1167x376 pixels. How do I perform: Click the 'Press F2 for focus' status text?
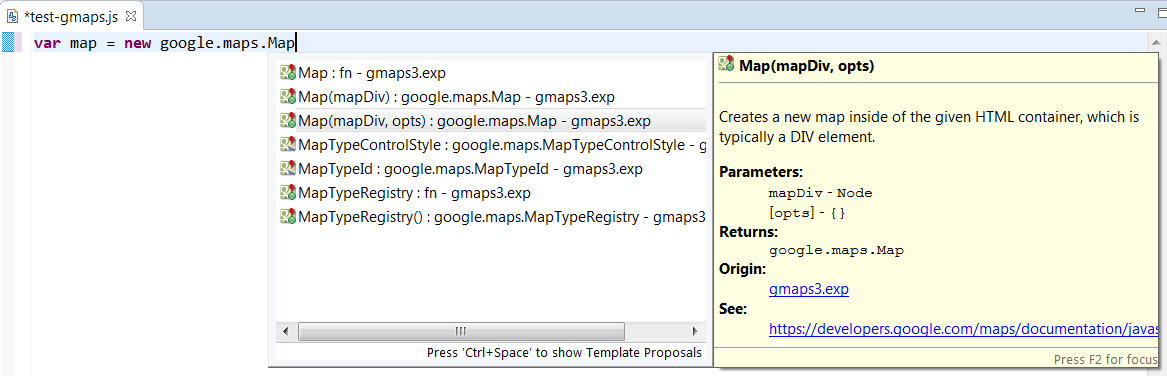[x=1106, y=360]
